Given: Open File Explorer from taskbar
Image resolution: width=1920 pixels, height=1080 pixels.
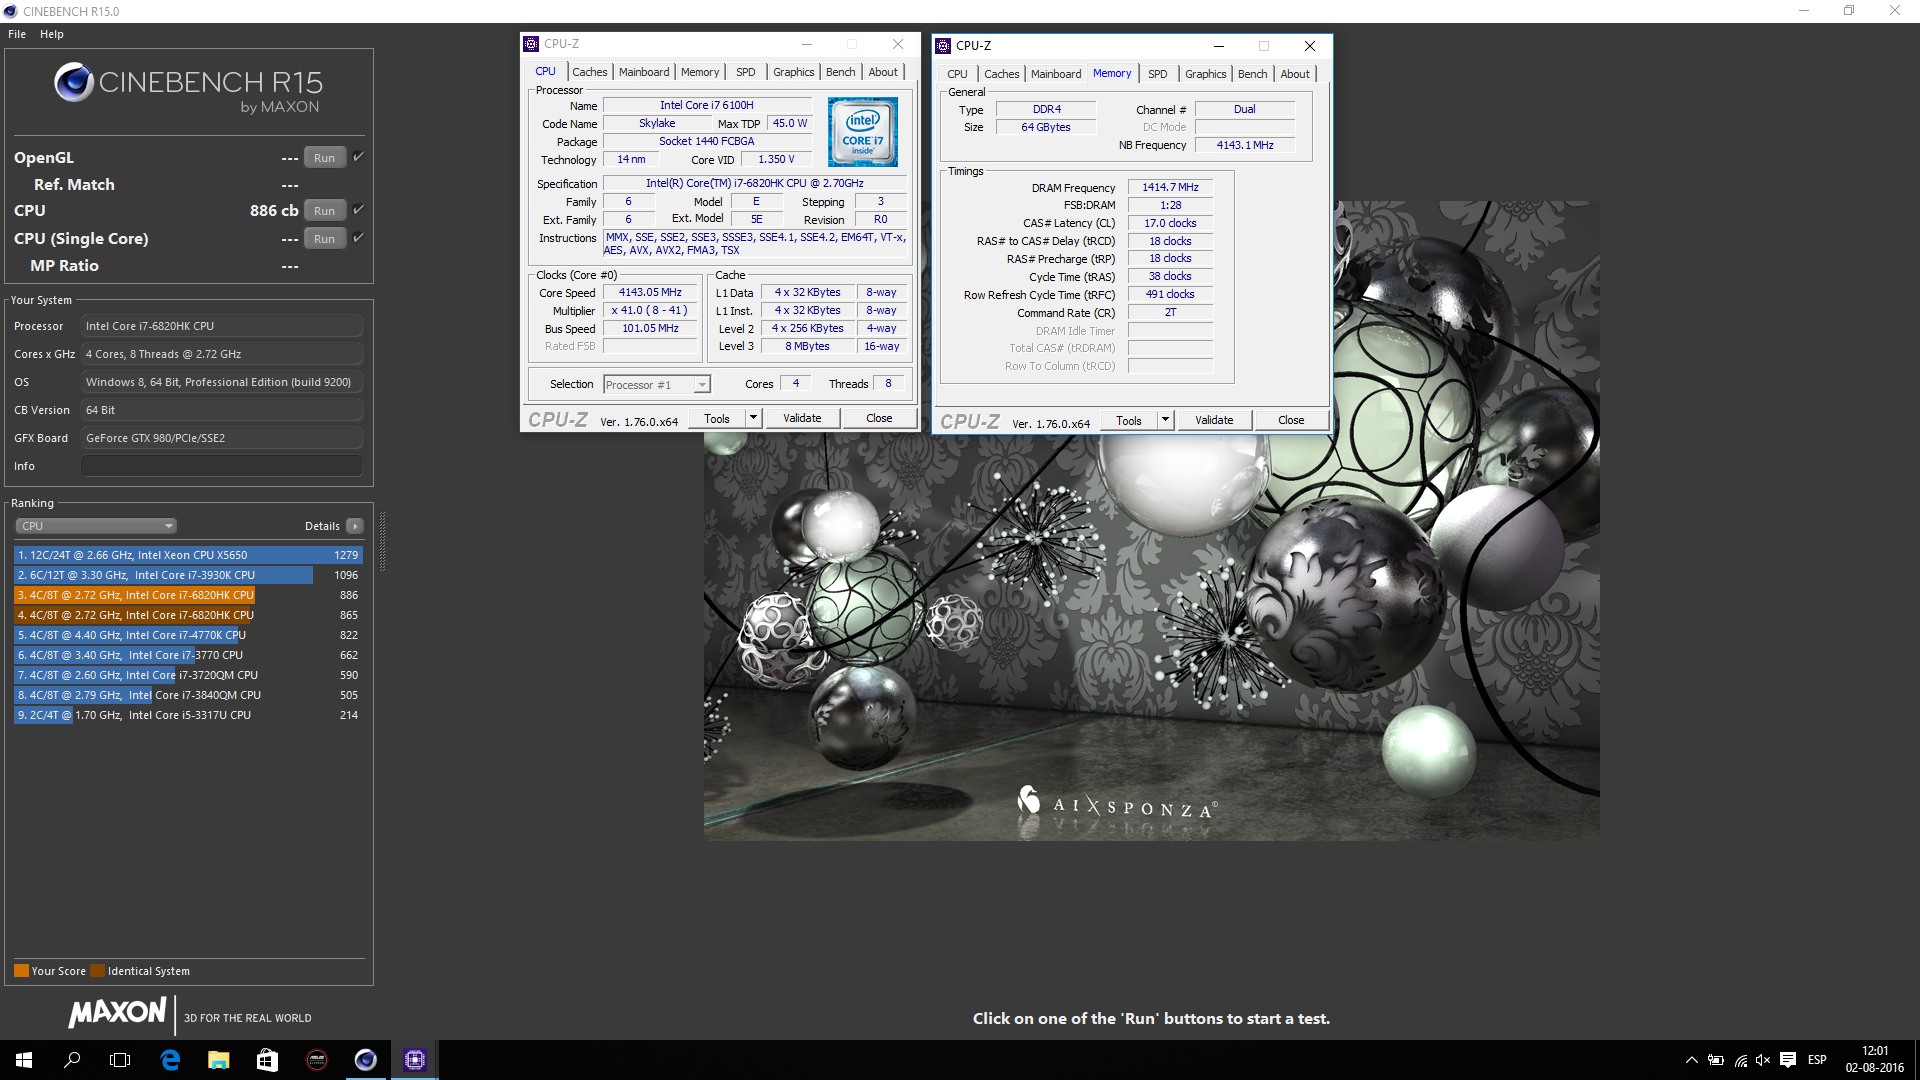Looking at the screenshot, I should pos(218,1060).
